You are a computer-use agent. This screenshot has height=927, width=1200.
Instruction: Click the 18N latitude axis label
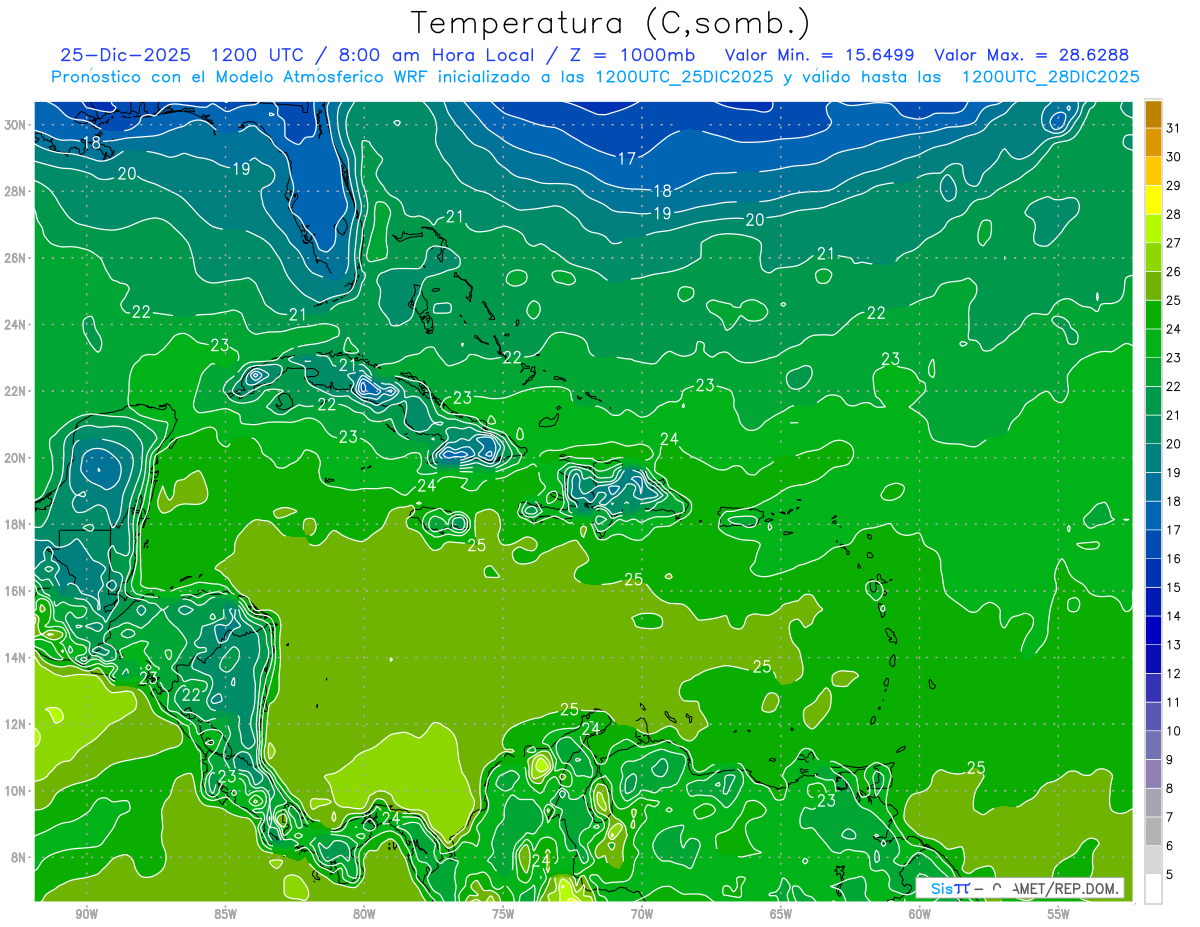17,524
